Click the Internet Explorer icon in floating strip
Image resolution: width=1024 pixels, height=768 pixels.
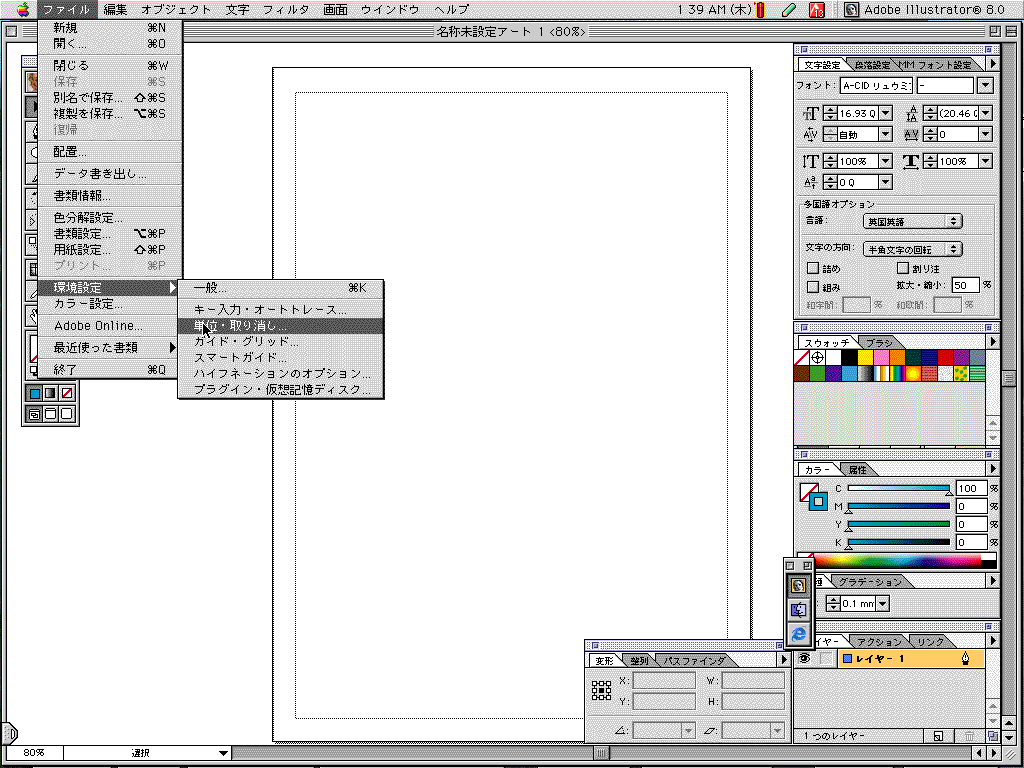click(798, 634)
